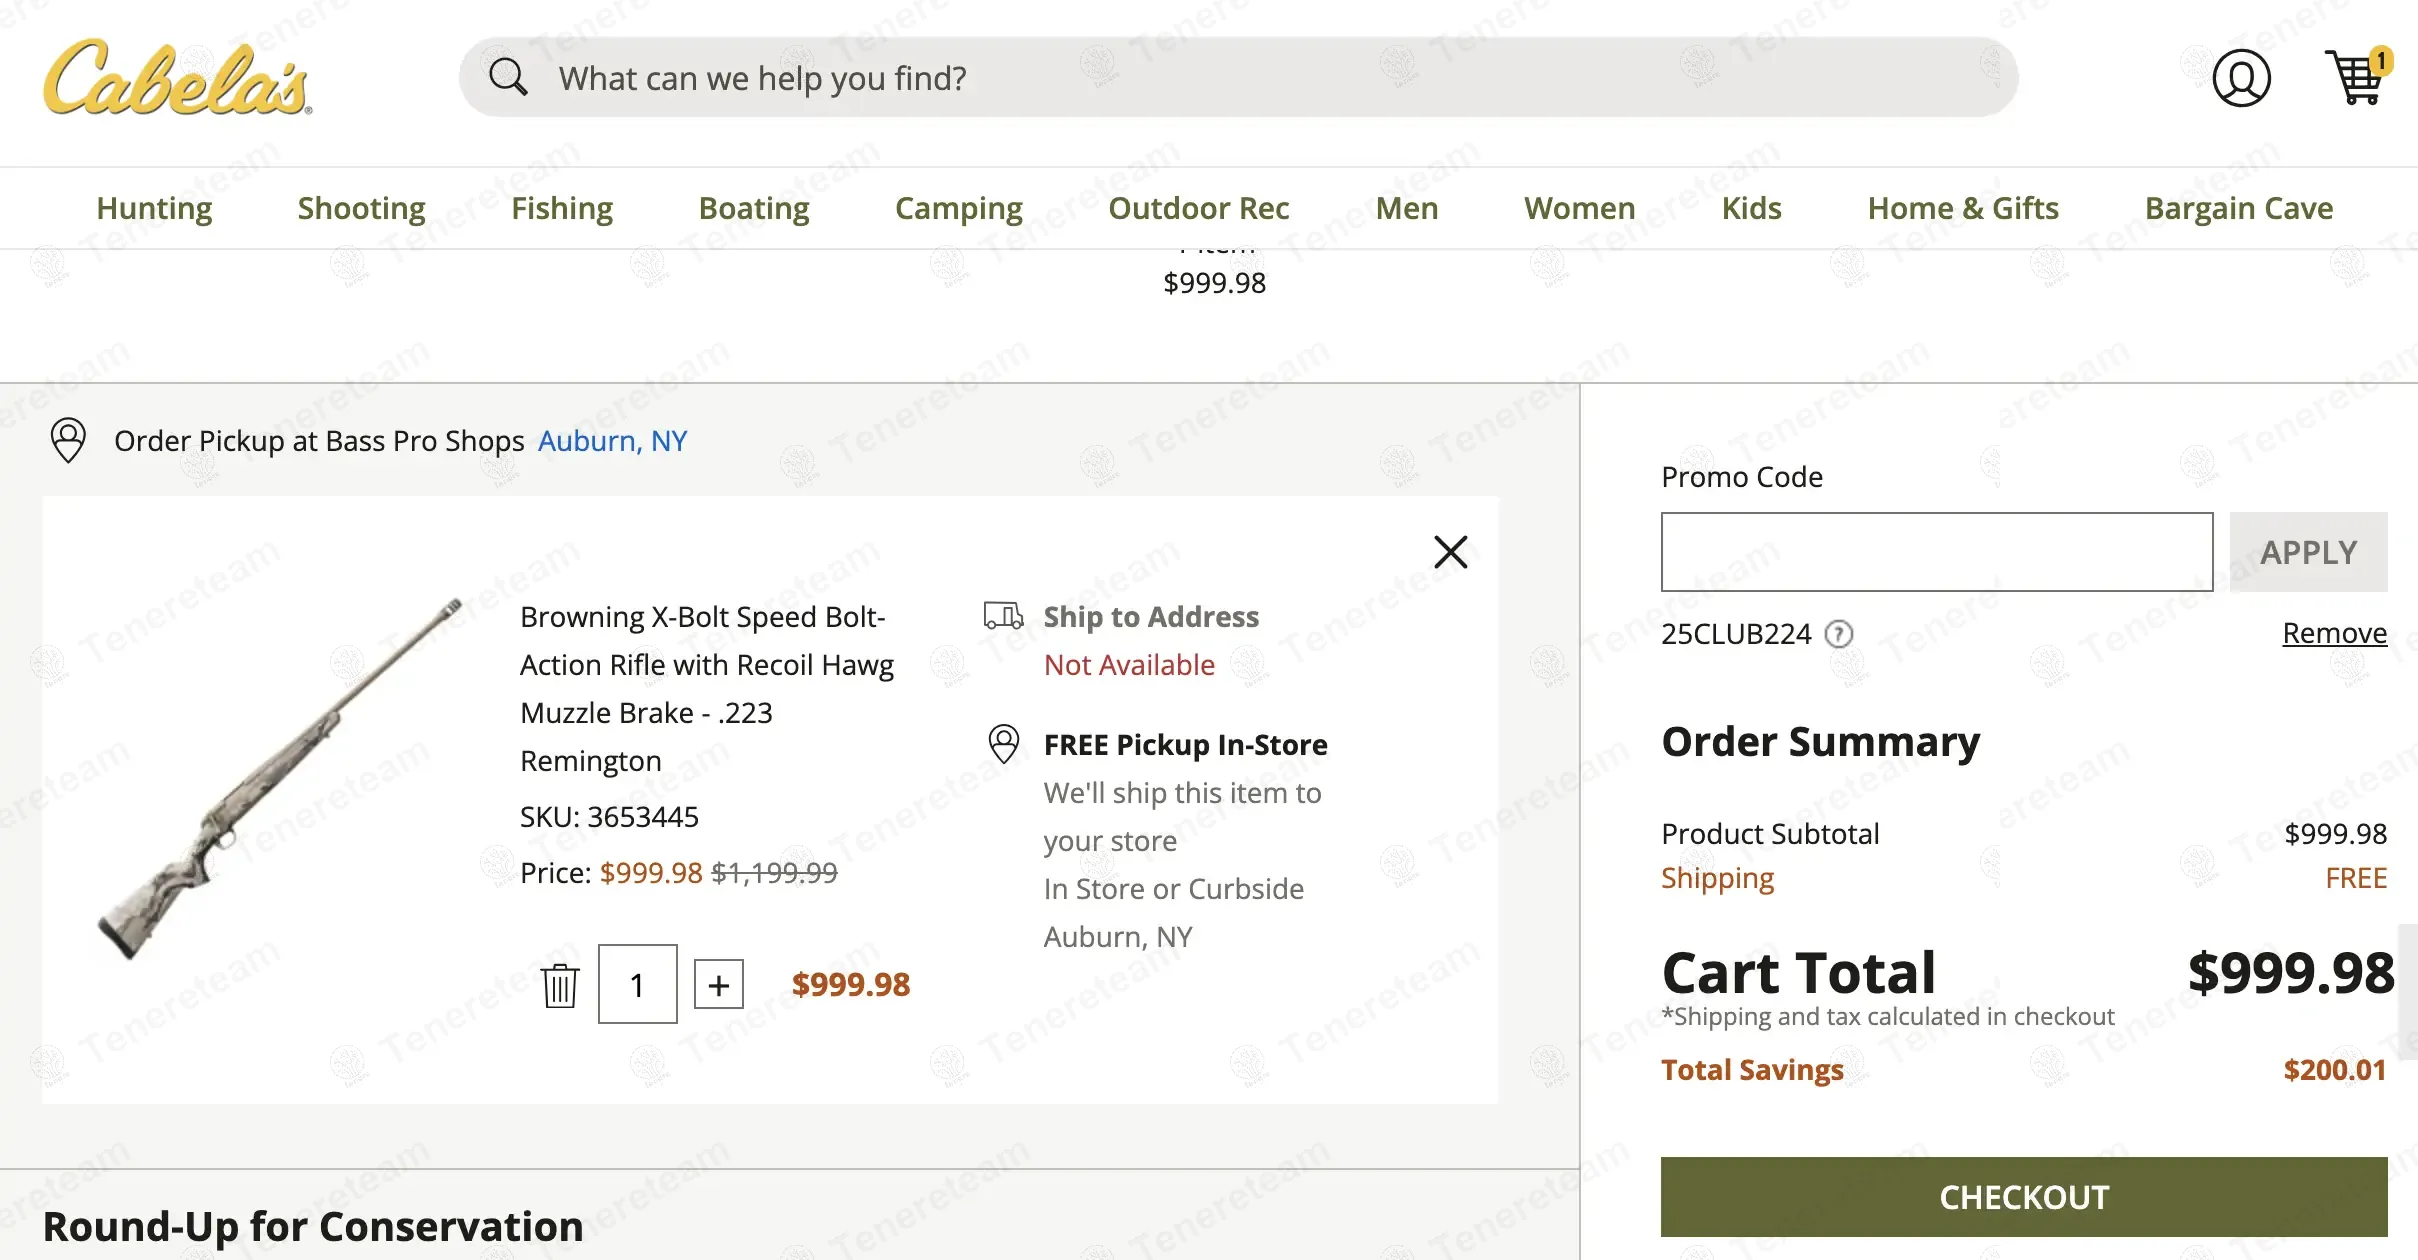Increase quantity with plus button
This screenshot has height=1260, width=2418.
pyautogui.click(x=718, y=986)
